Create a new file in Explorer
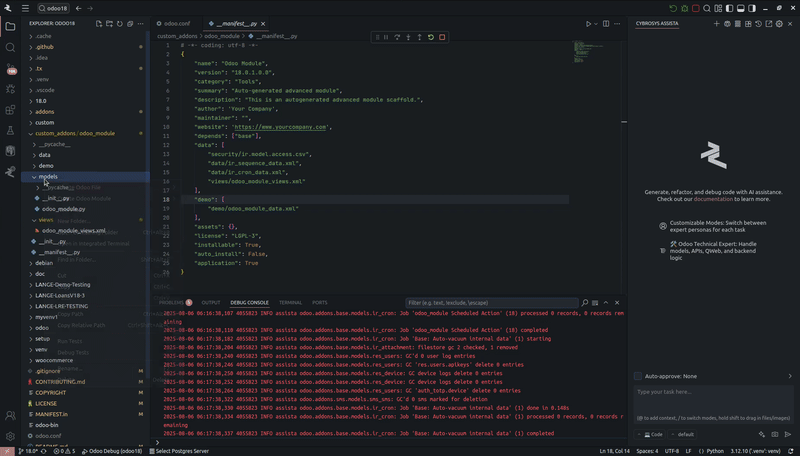The height and width of the screenshot is (456, 800). coord(99,23)
